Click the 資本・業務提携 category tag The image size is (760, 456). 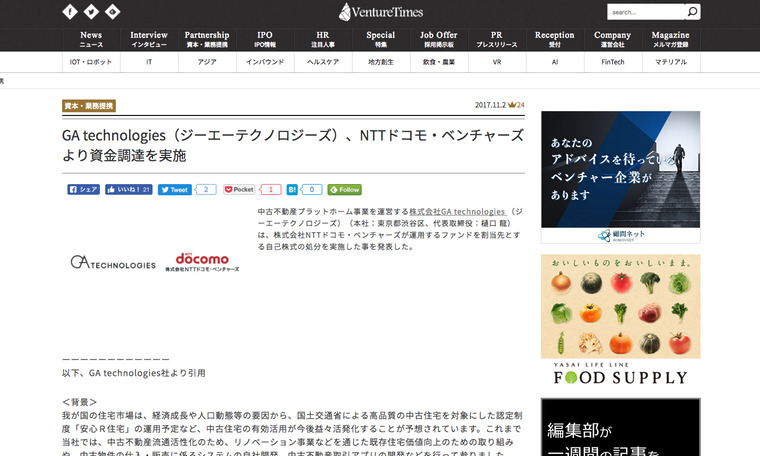(x=89, y=105)
